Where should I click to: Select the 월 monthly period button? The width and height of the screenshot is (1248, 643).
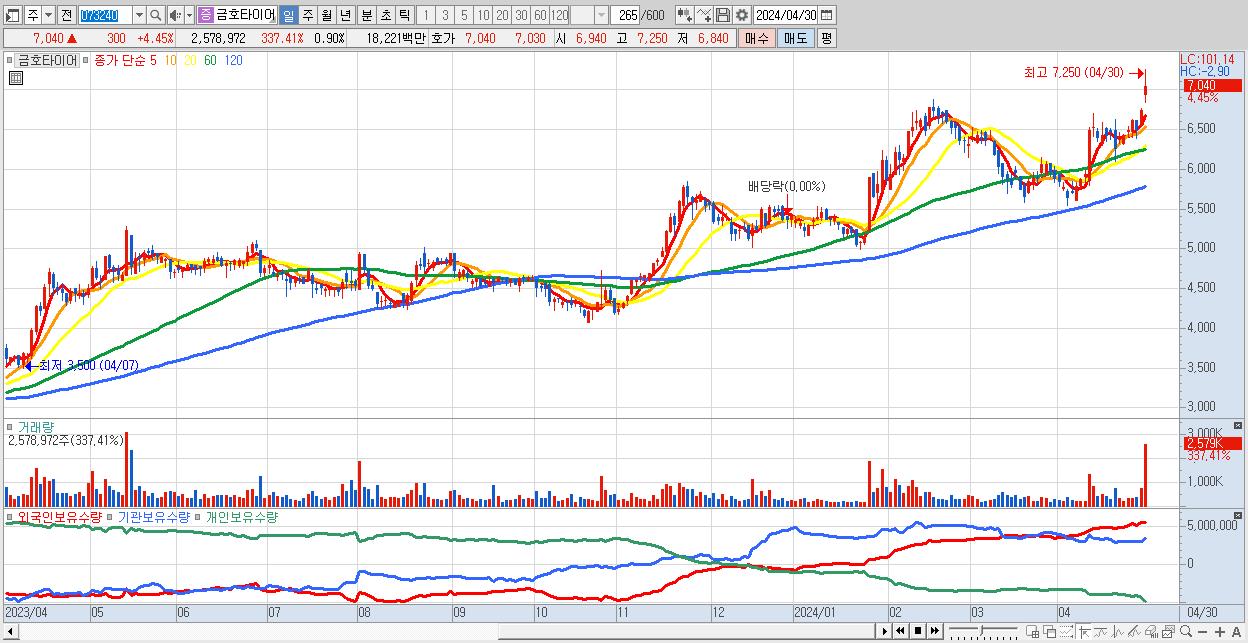coord(326,15)
